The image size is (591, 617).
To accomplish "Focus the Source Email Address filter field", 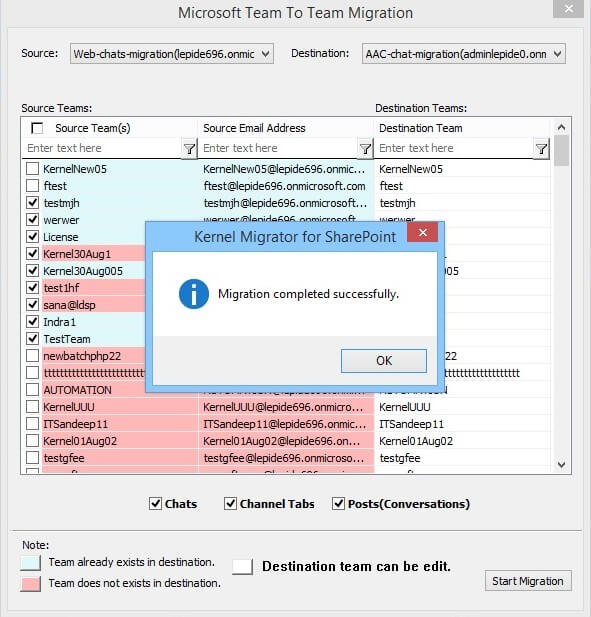I will [x=278, y=148].
